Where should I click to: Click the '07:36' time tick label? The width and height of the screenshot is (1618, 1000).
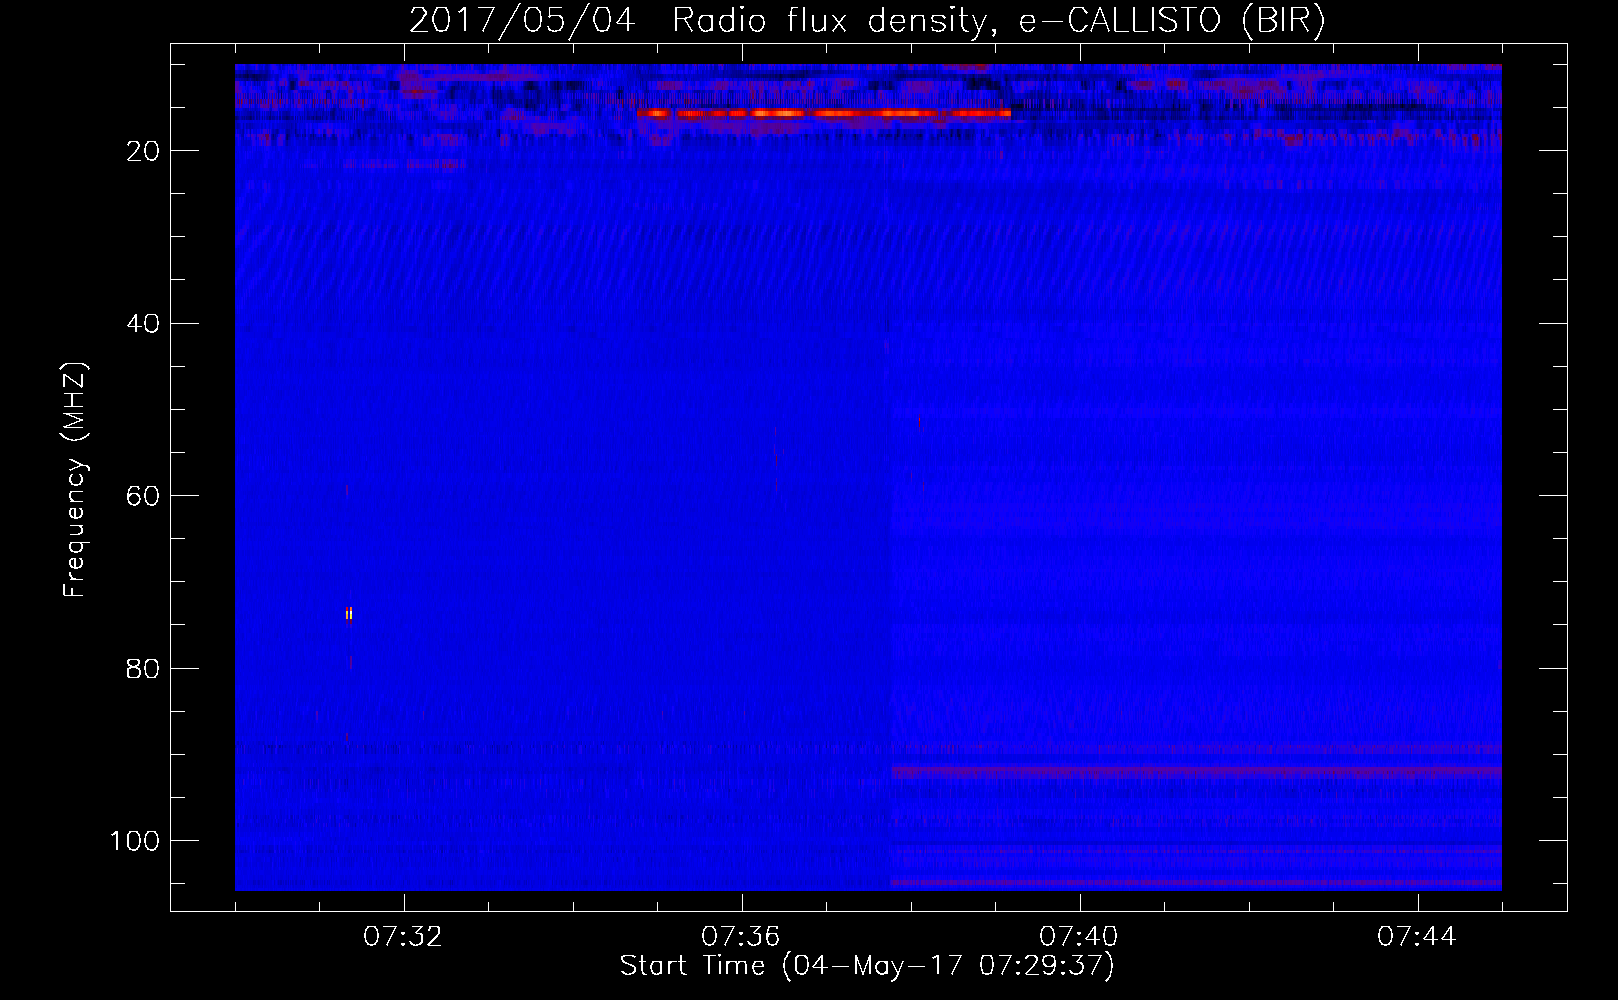[741, 937]
